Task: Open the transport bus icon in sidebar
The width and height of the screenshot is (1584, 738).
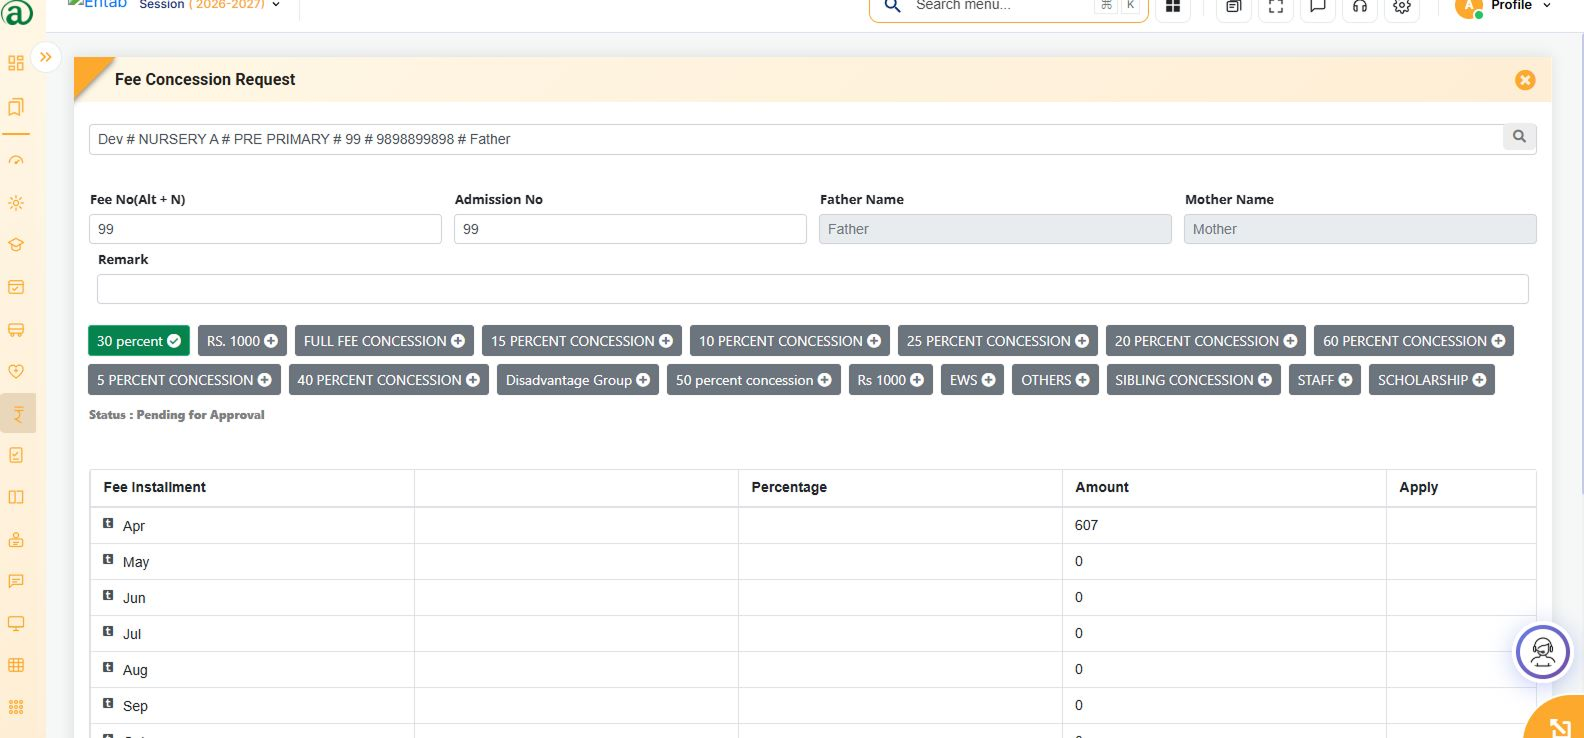Action: 16,329
